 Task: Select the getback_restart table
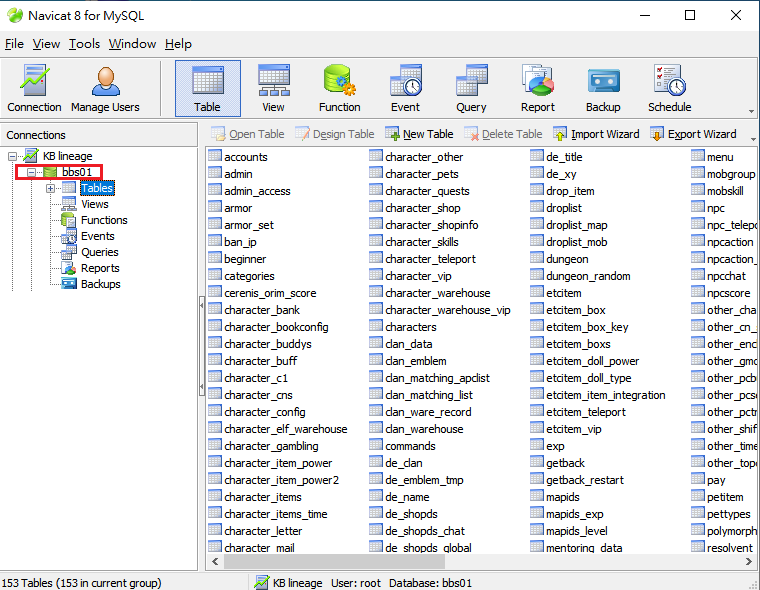[577, 479]
